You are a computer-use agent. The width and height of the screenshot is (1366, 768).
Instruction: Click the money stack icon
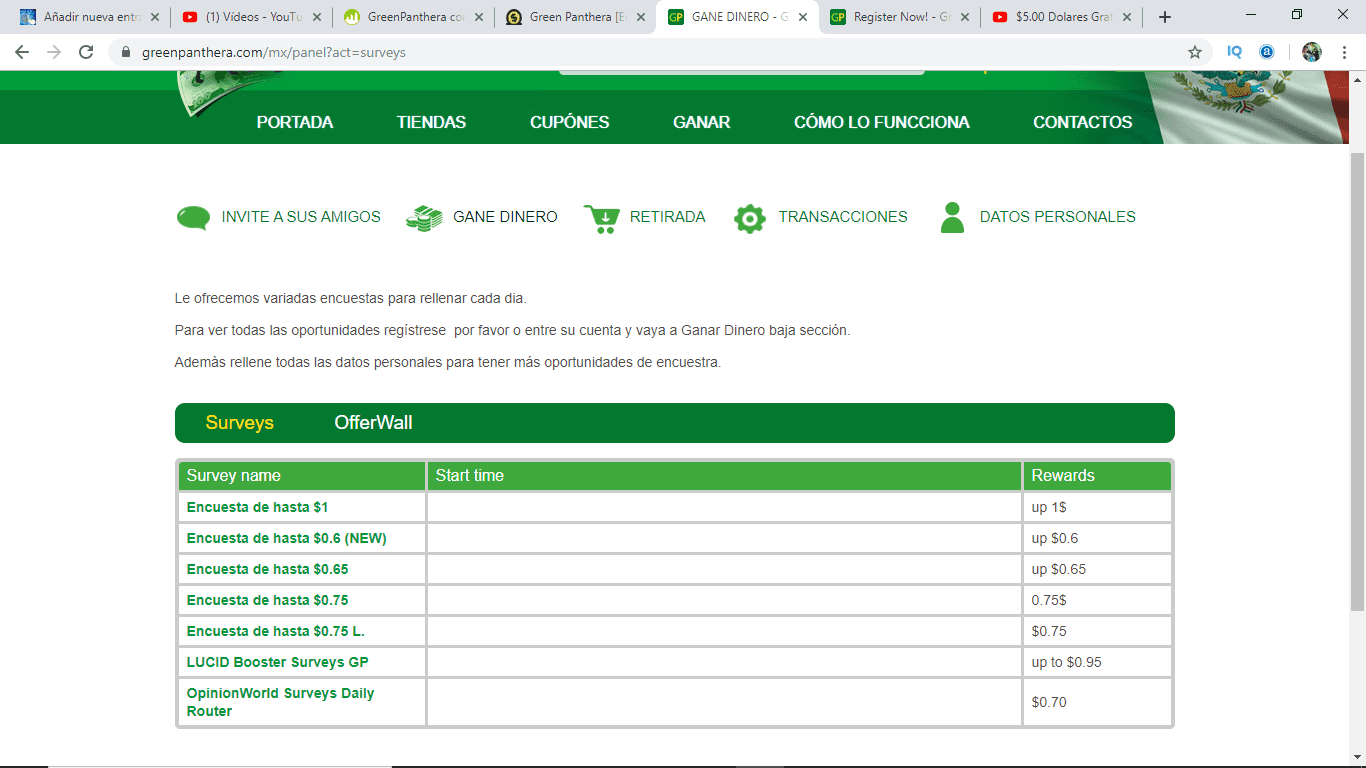click(x=425, y=217)
